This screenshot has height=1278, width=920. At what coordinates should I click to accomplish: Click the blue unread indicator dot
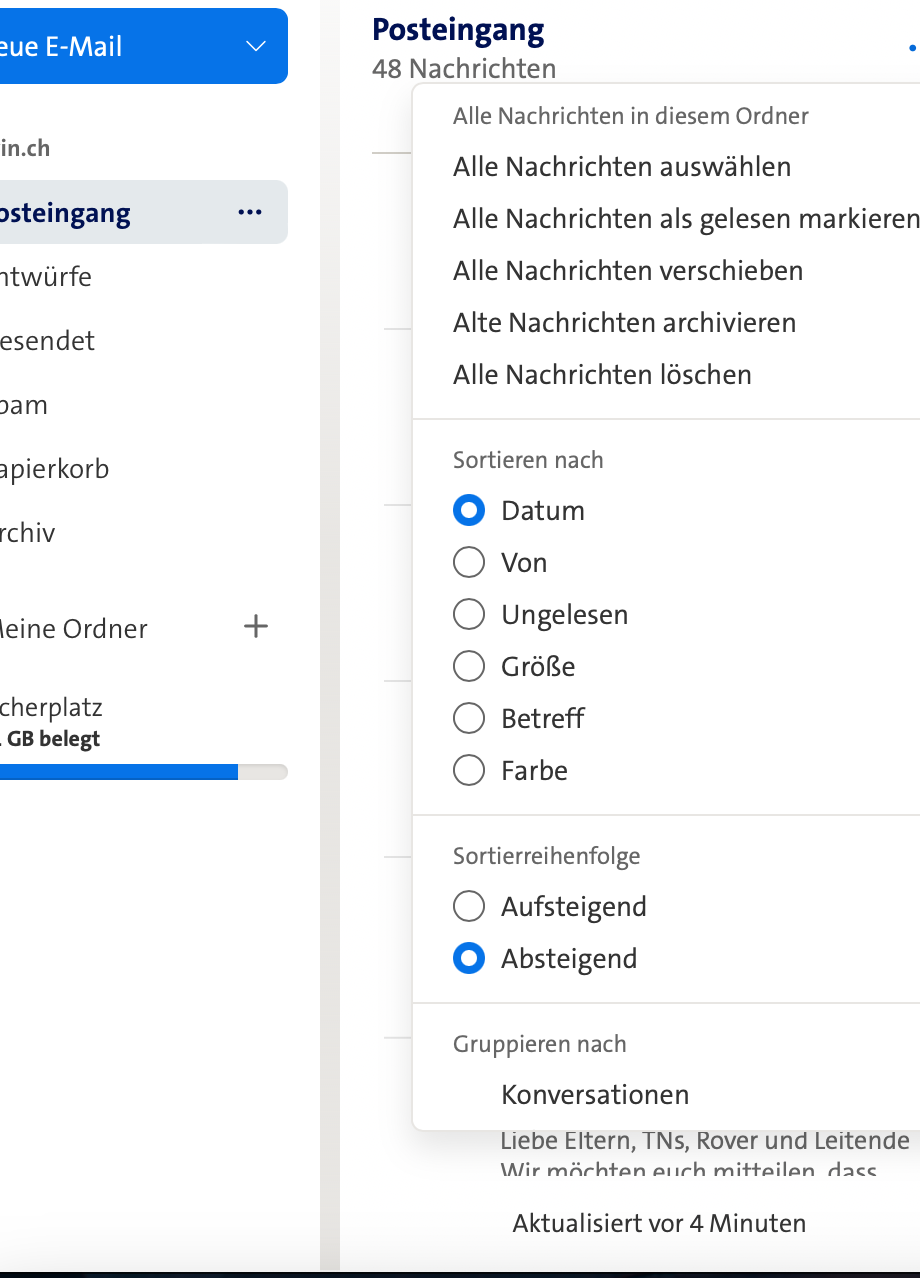point(911,47)
